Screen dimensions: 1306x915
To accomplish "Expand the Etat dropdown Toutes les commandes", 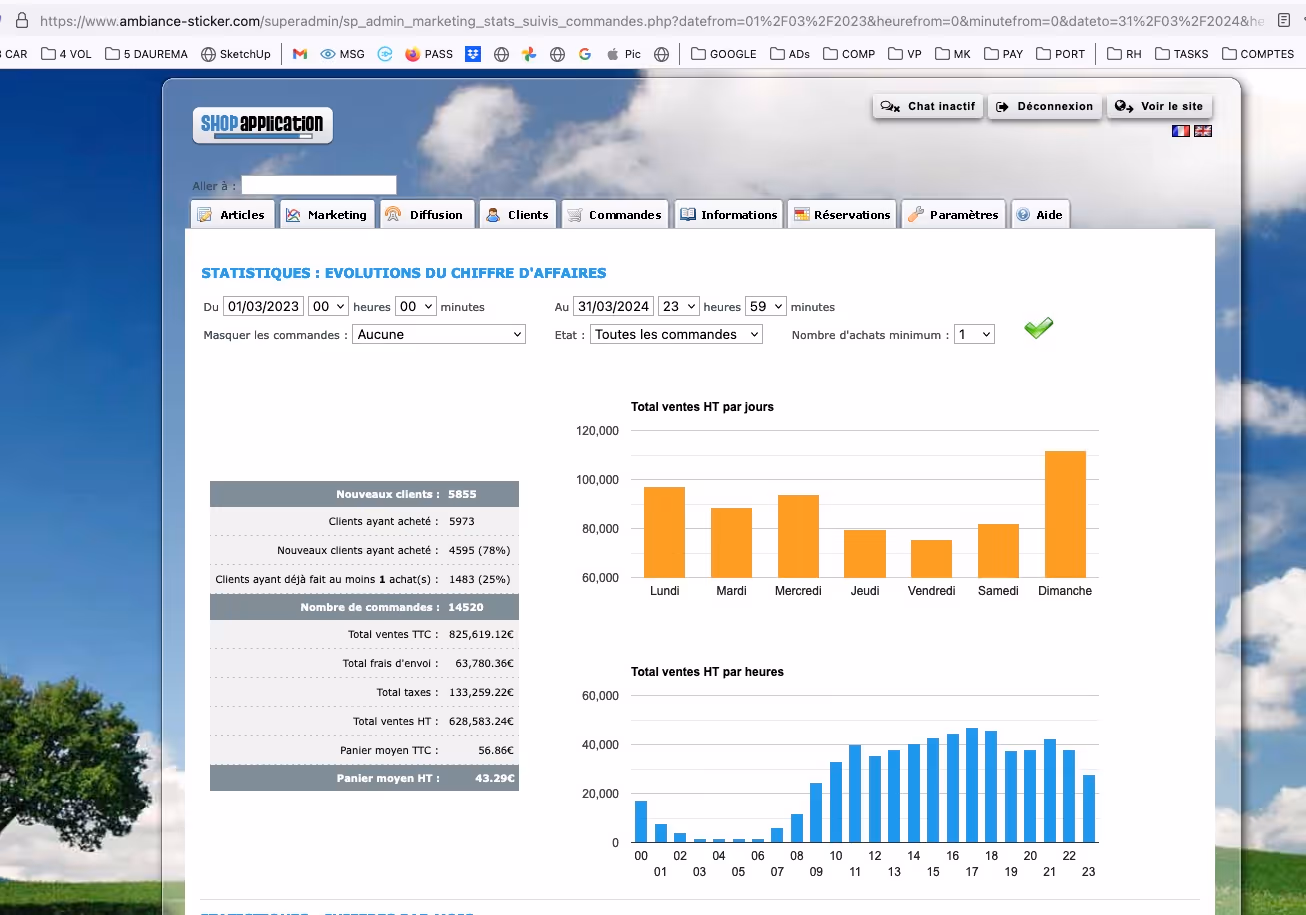I will [676, 334].
